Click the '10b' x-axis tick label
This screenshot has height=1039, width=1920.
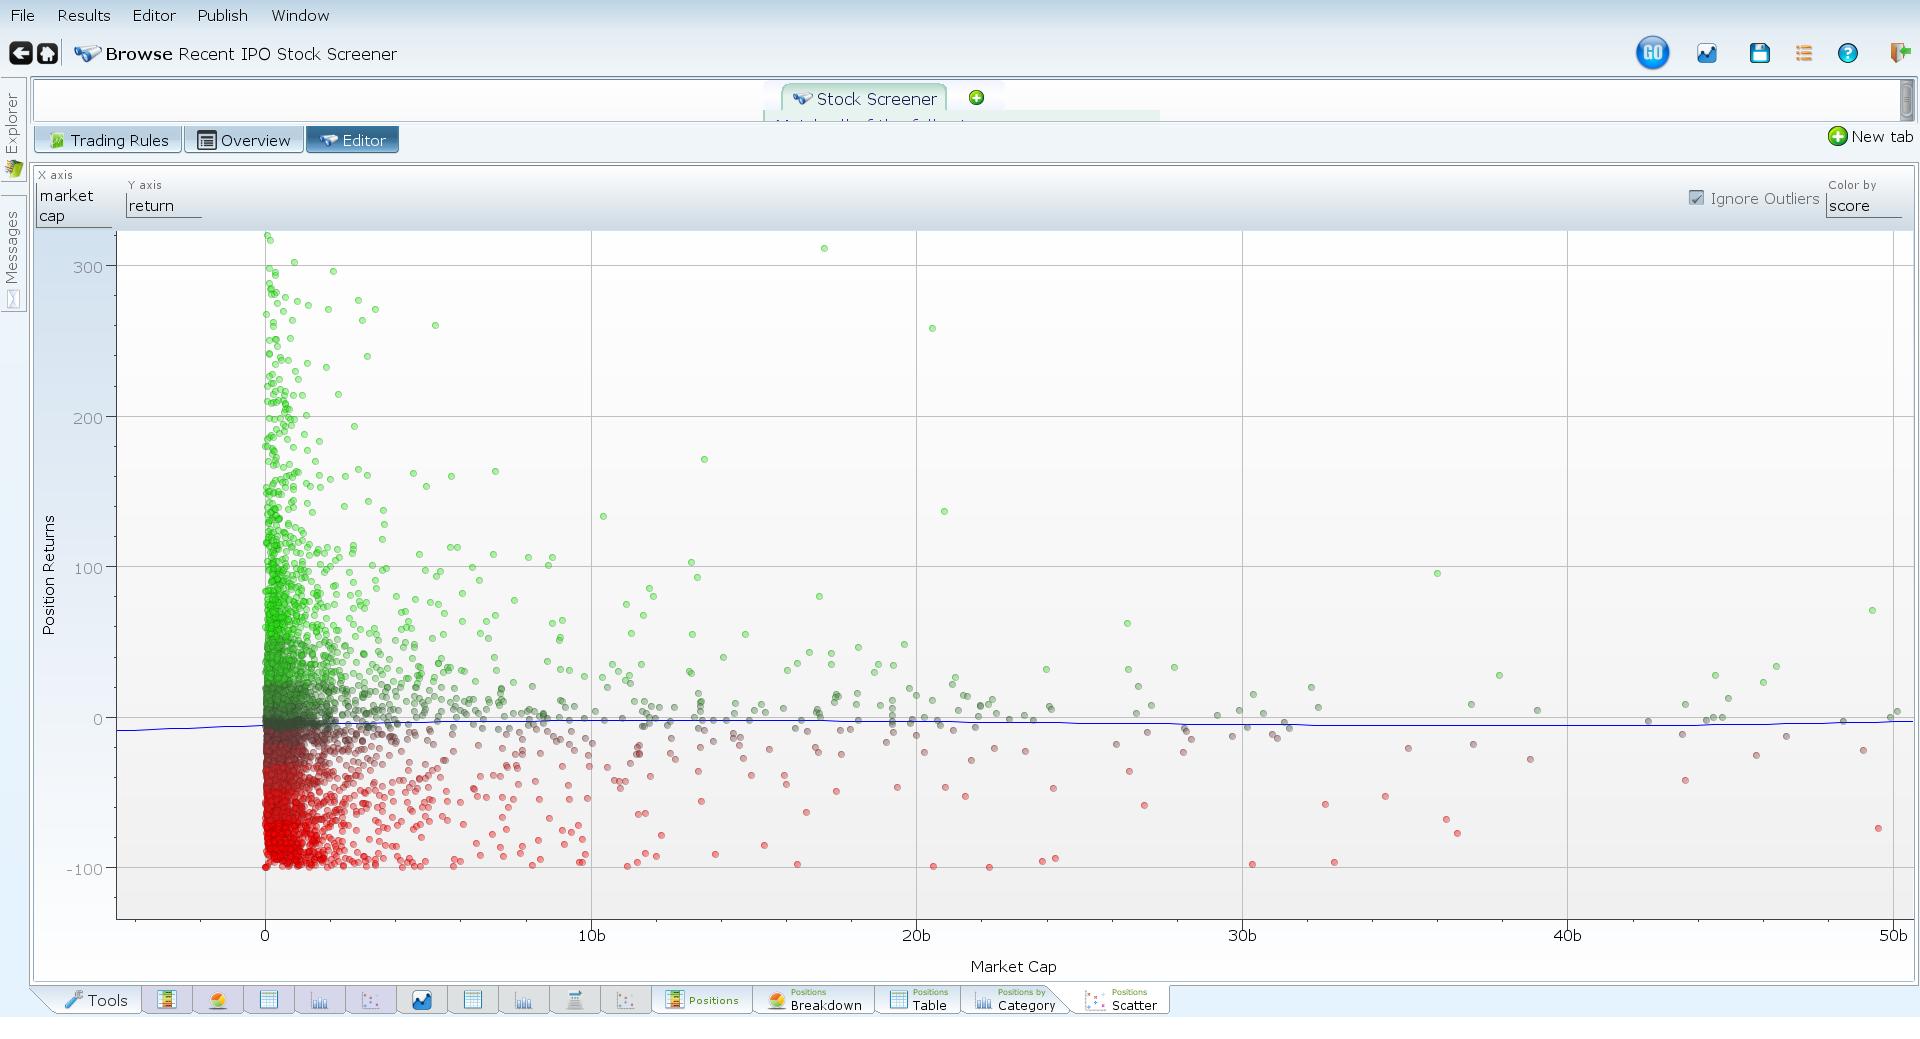point(591,935)
